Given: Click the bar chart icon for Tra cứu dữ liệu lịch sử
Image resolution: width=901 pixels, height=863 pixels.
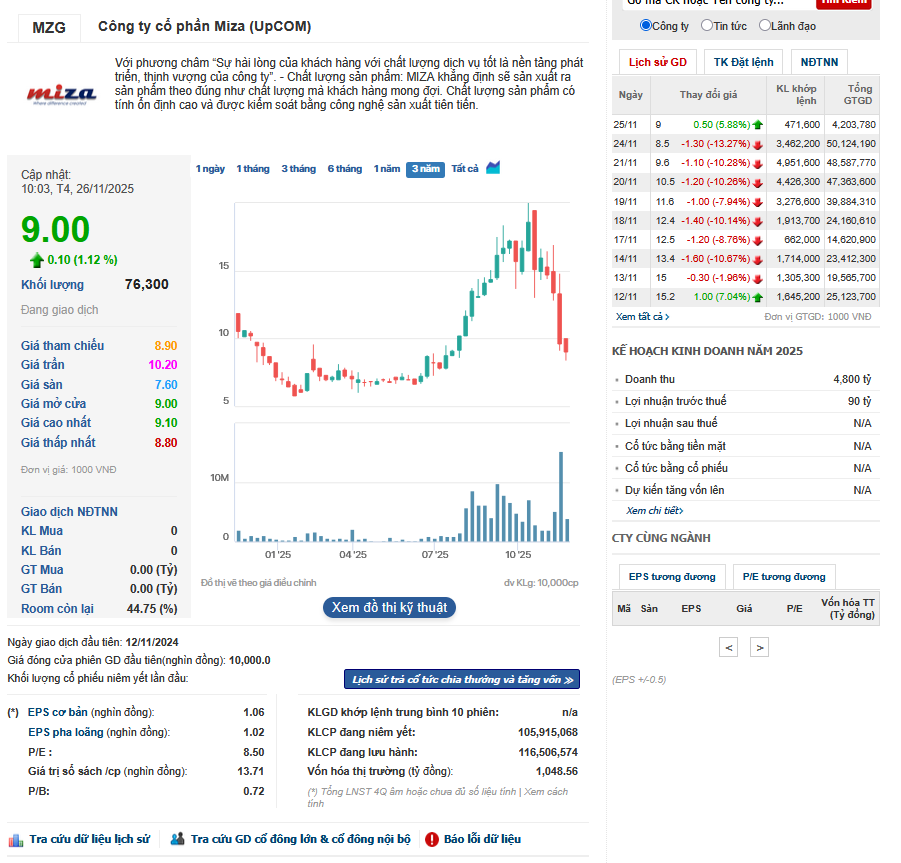Looking at the screenshot, I should 16,839.
